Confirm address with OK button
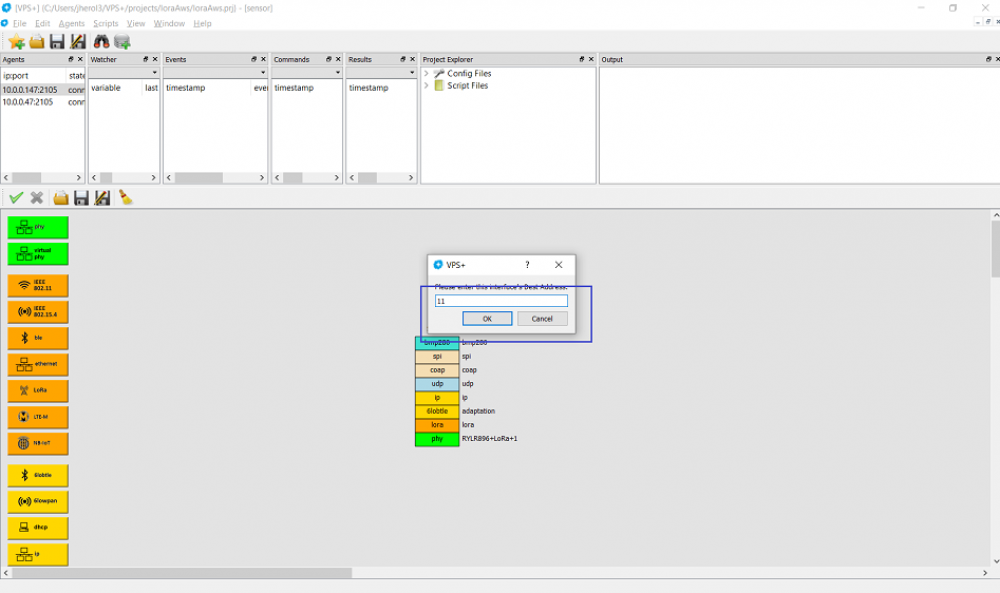Image resolution: width=1000 pixels, height=593 pixels. (487, 319)
